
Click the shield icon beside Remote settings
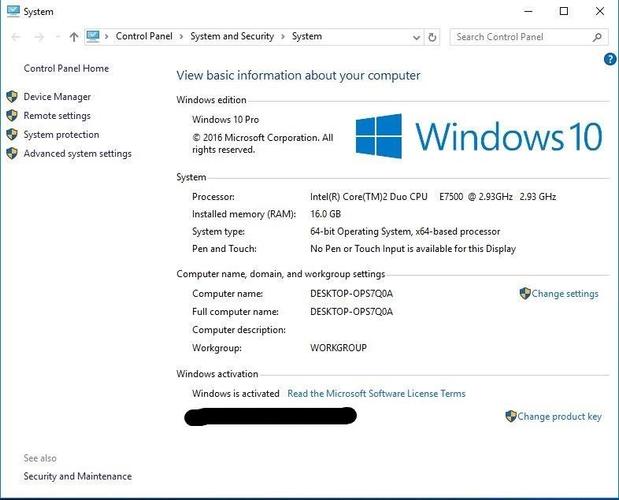[x=12, y=116]
